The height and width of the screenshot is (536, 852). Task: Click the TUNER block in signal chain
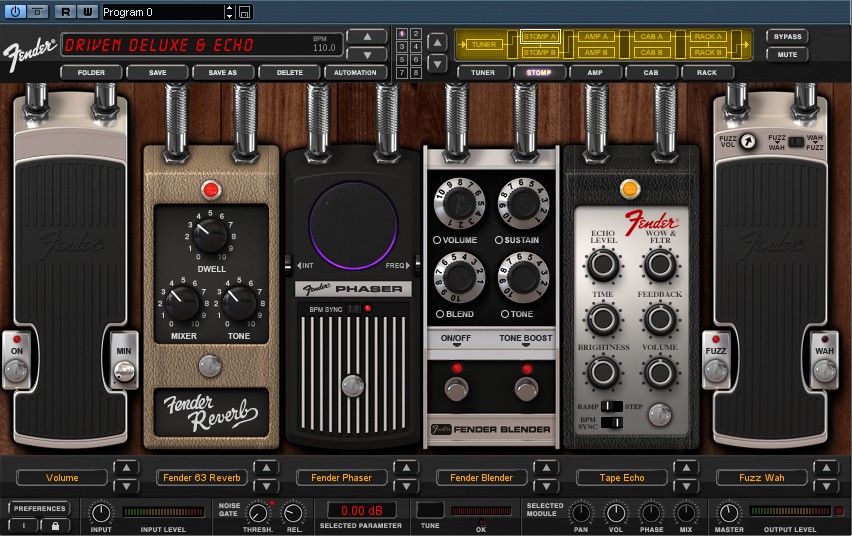pos(484,45)
